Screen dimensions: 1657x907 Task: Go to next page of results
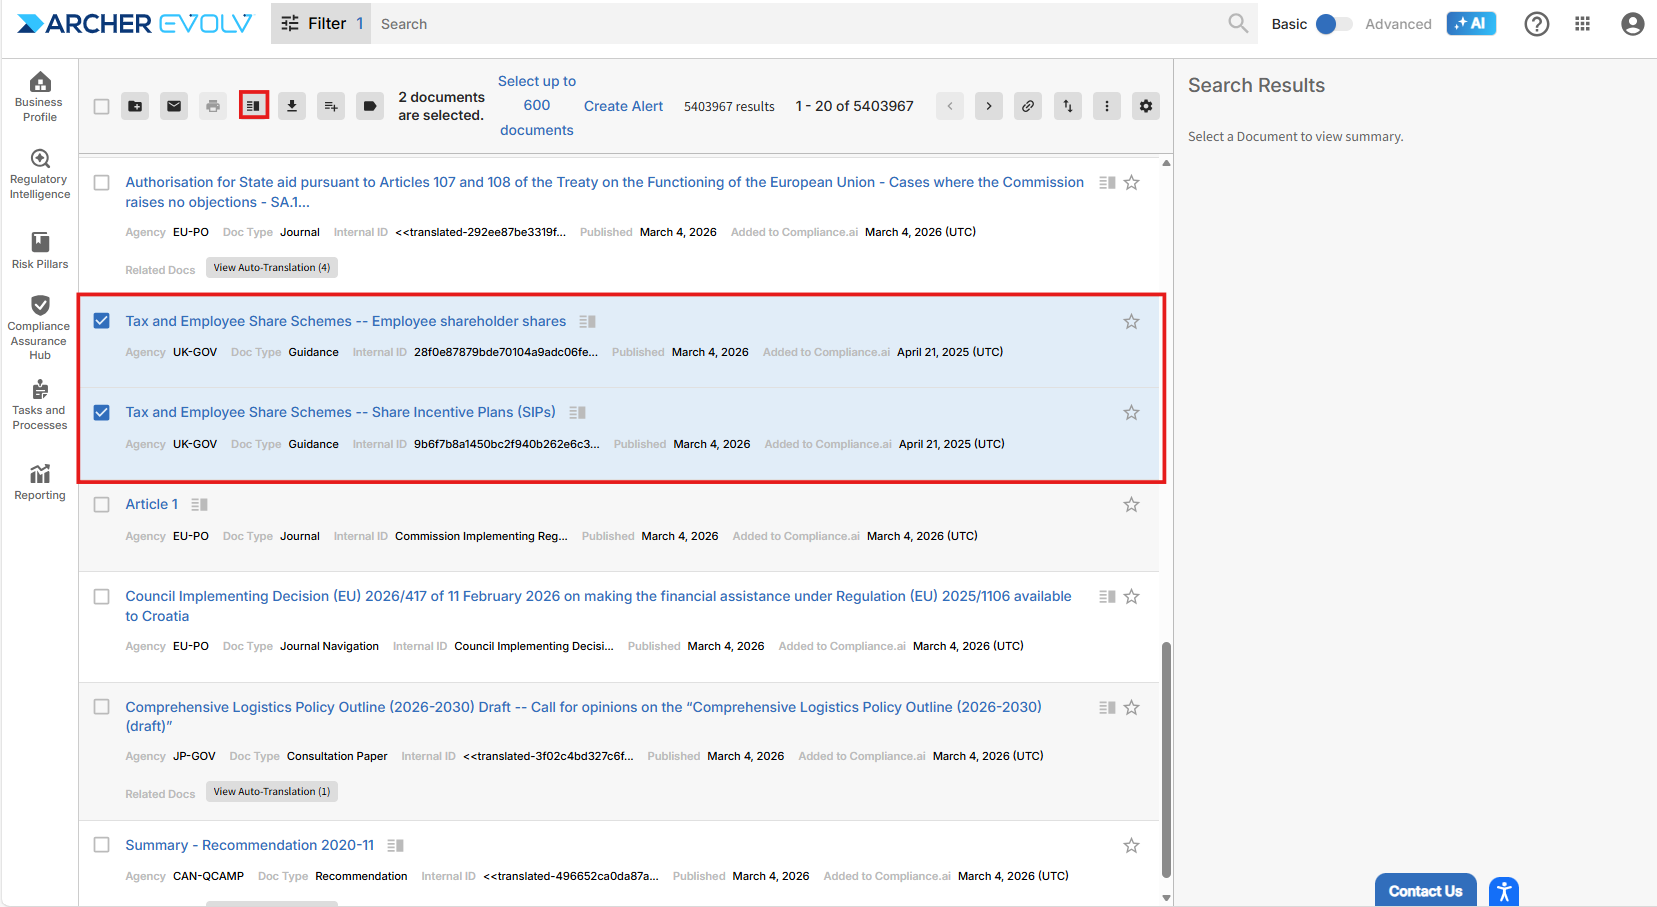click(x=989, y=106)
